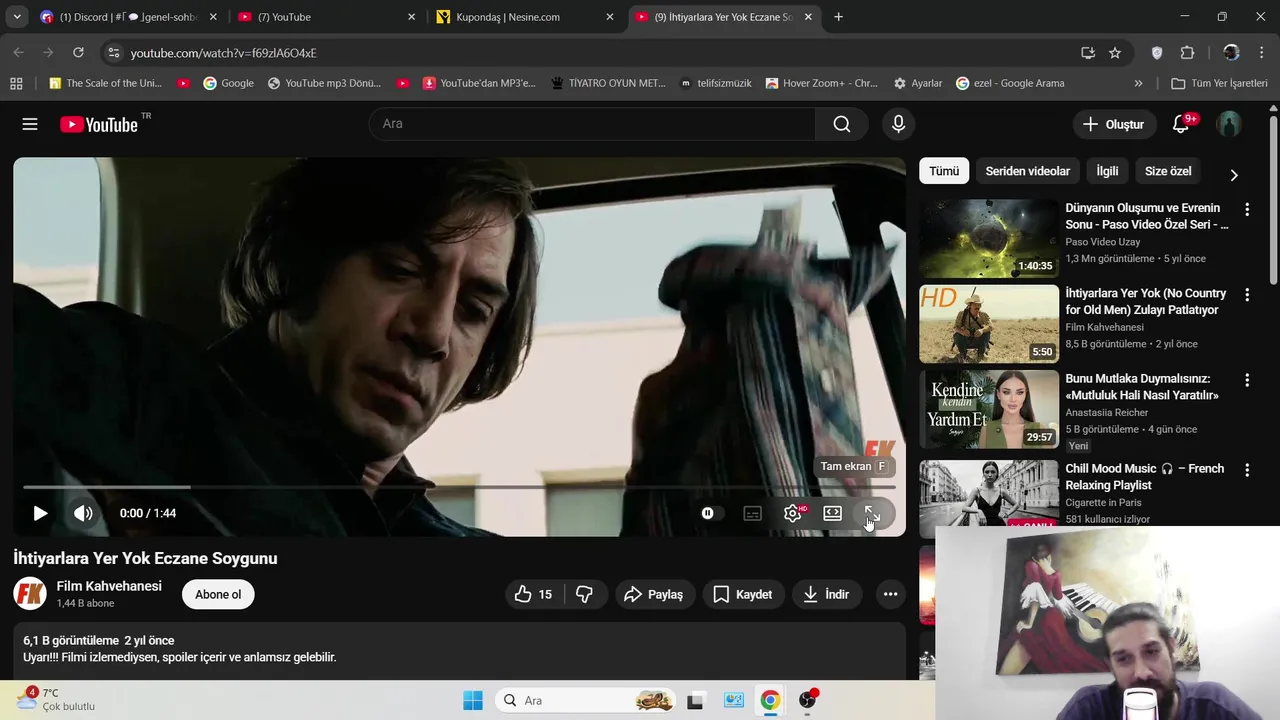1280x720 pixels.
Task: Select the Tümü filter chip
Action: (x=944, y=171)
